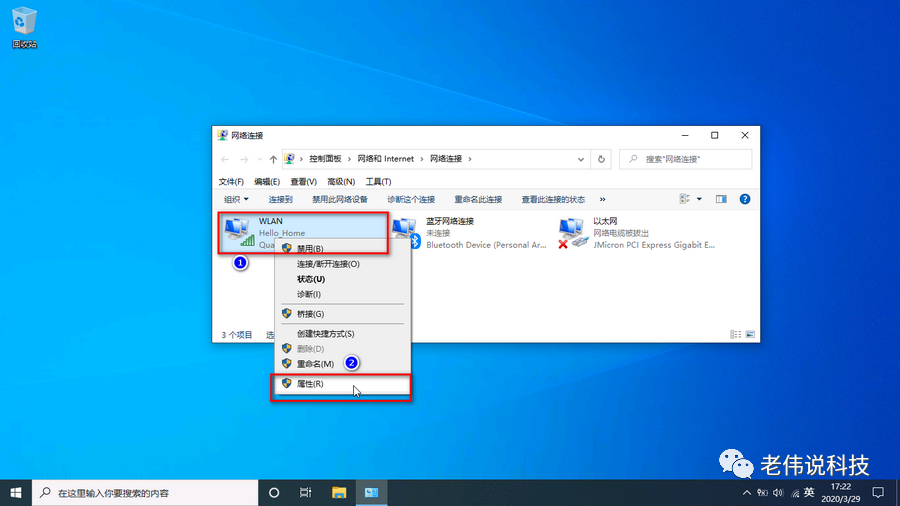900x506 pixels.
Task: Choose 连接/断开连接(O) in context menu
Action: 343,264
